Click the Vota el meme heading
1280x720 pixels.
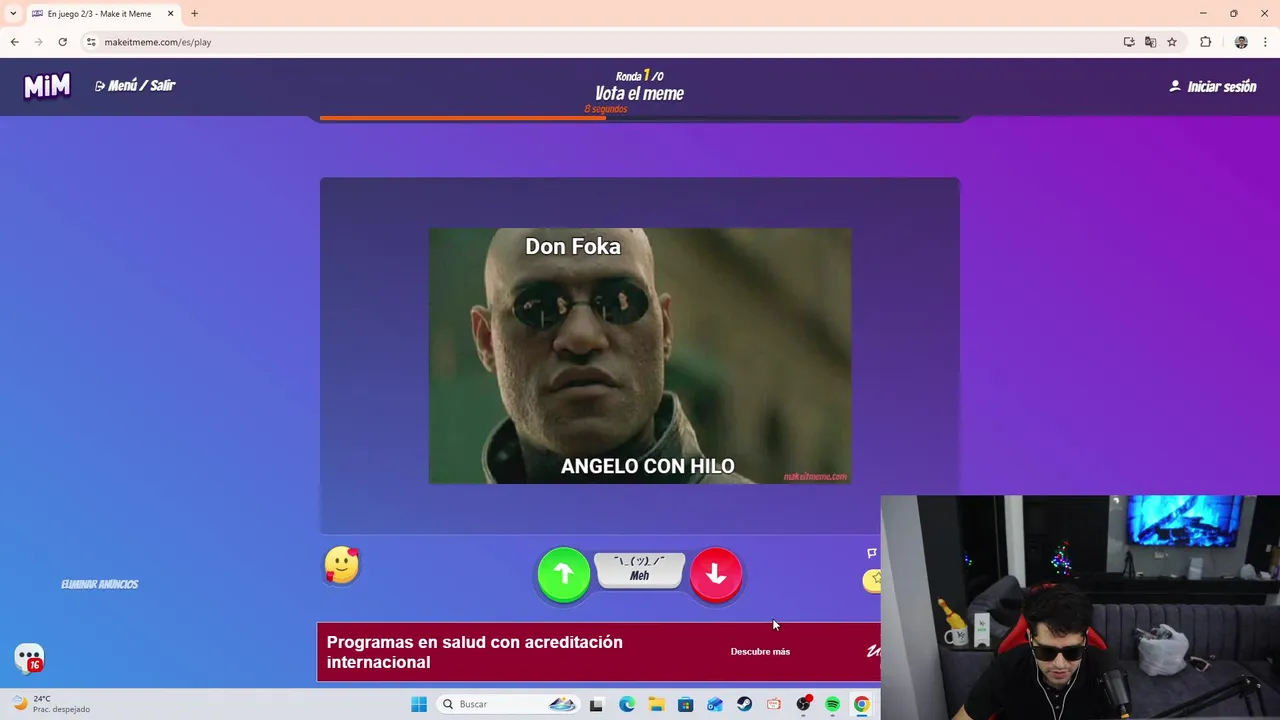click(x=639, y=94)
